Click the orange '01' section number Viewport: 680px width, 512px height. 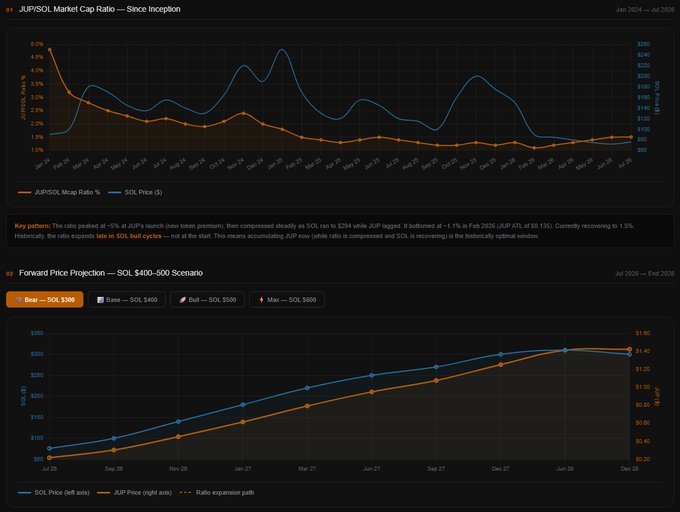(9, 10)
